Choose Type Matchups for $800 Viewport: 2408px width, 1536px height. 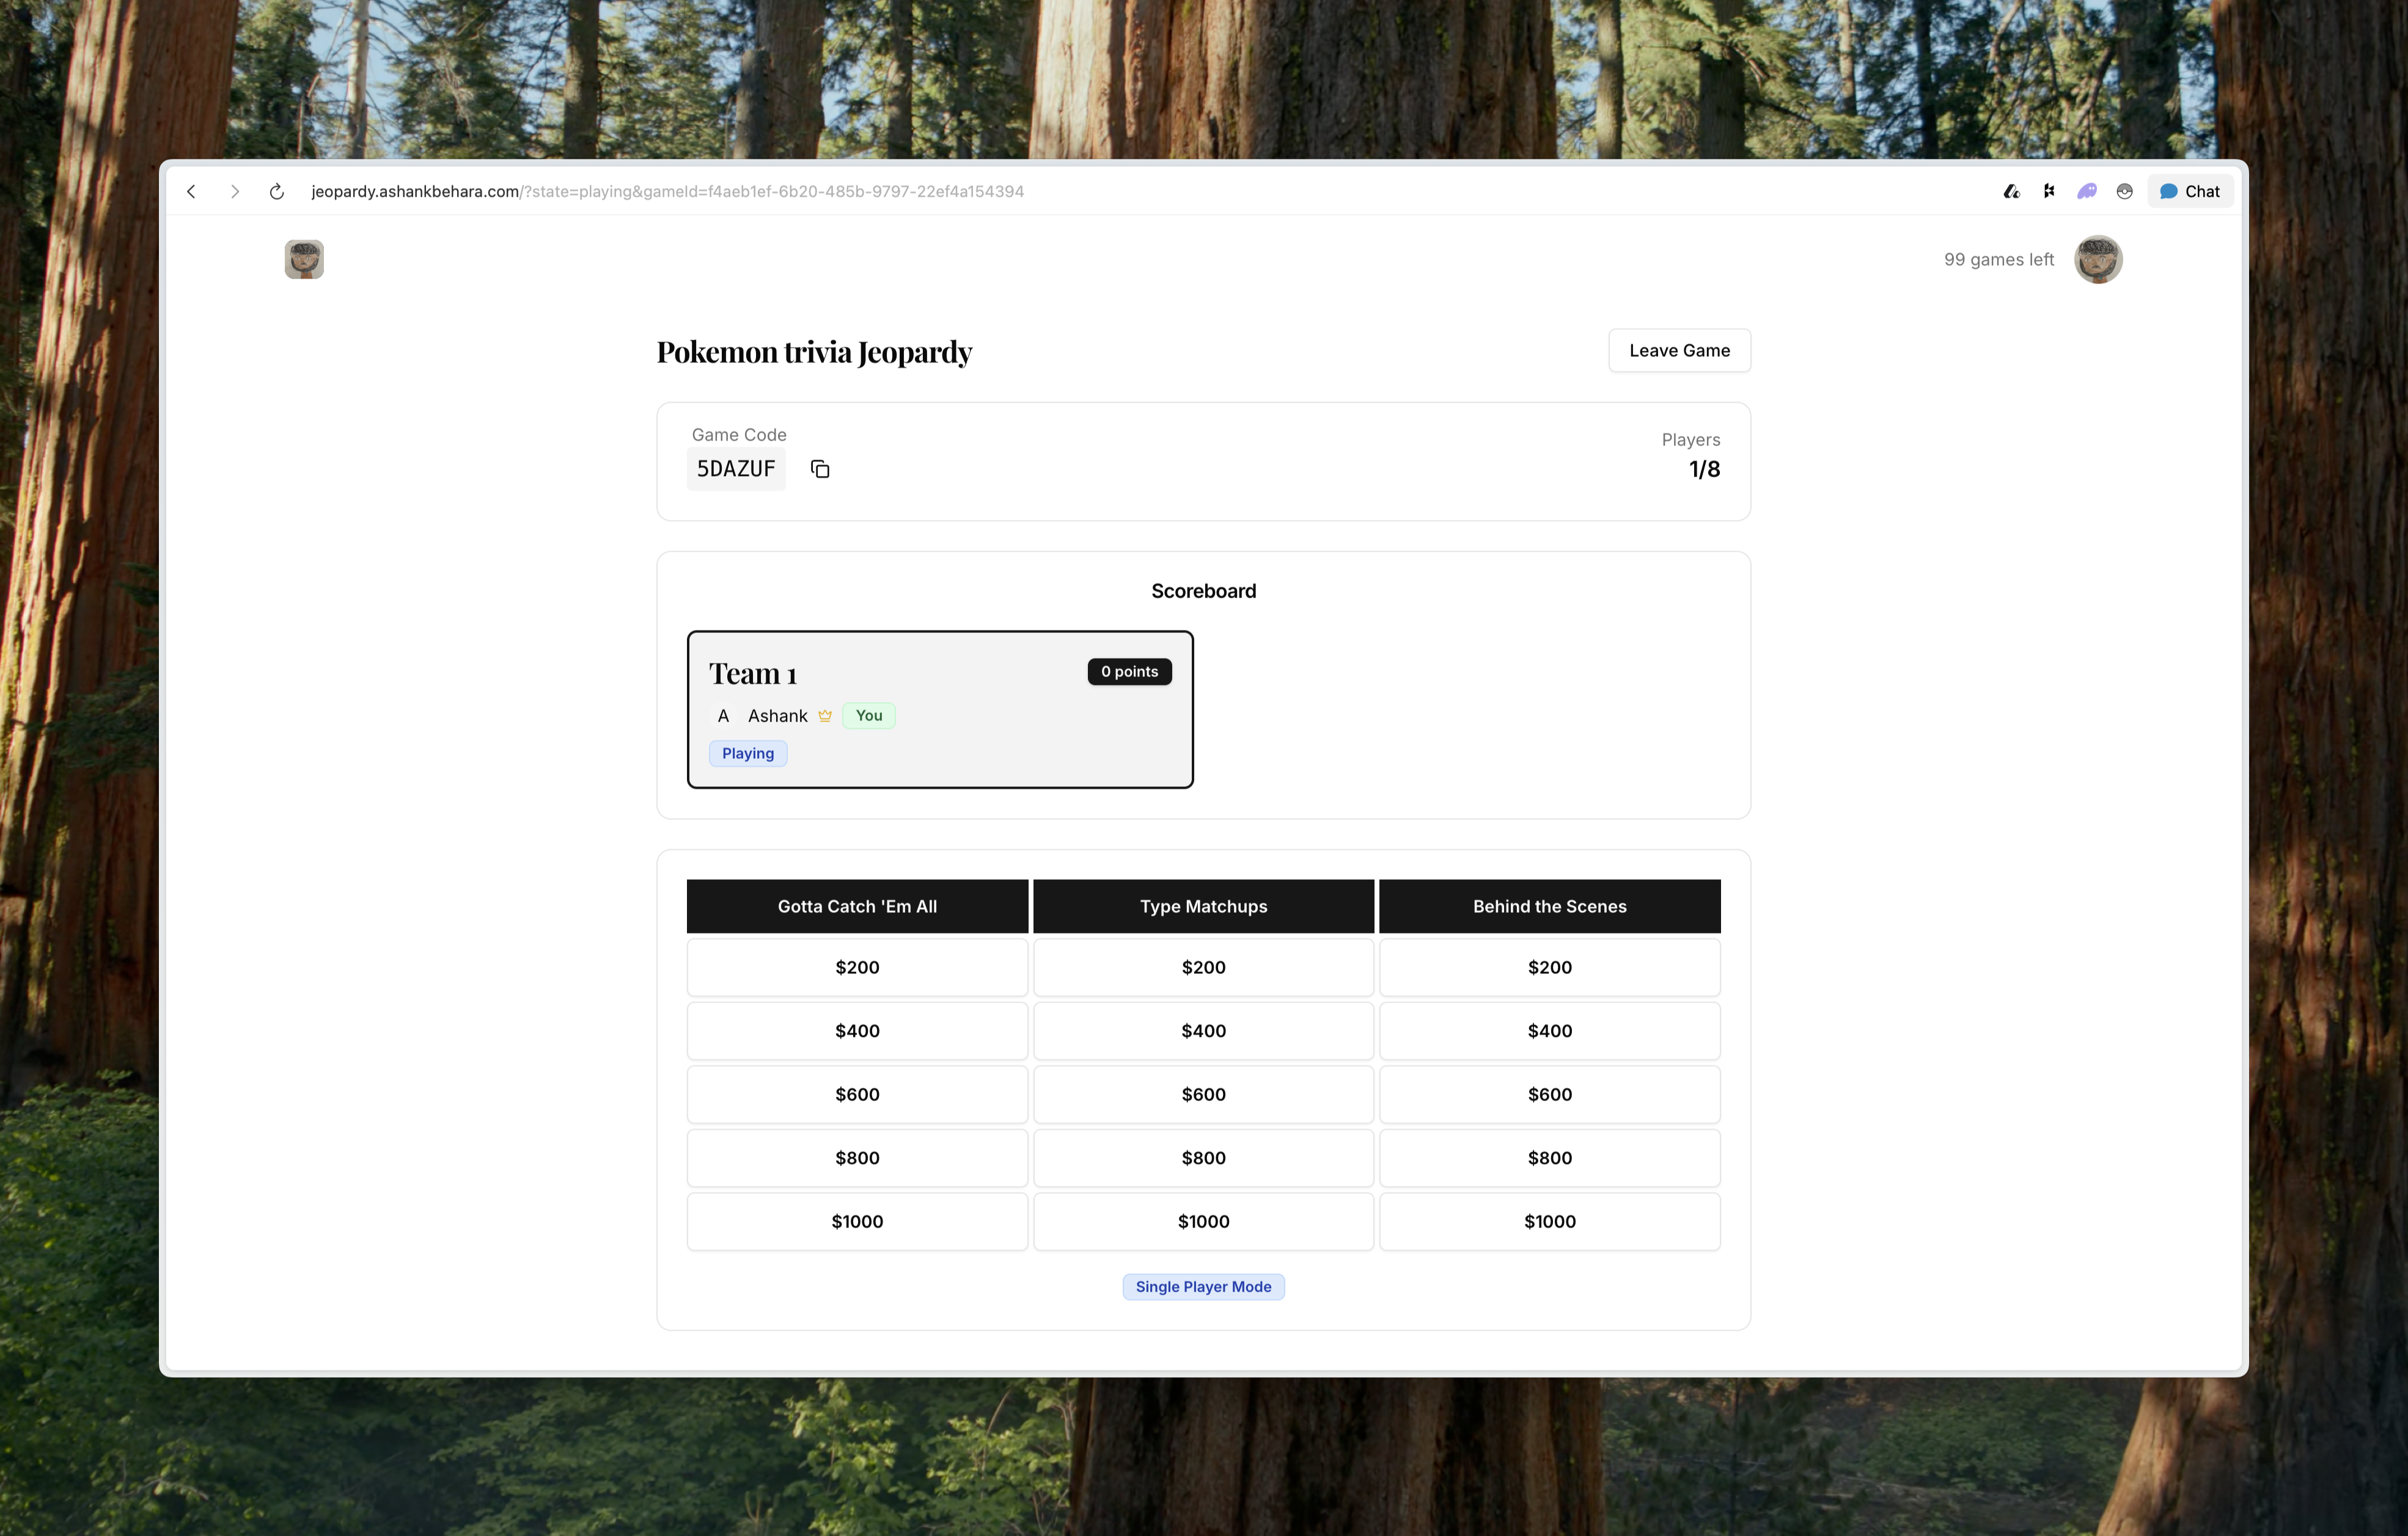1203,1158
